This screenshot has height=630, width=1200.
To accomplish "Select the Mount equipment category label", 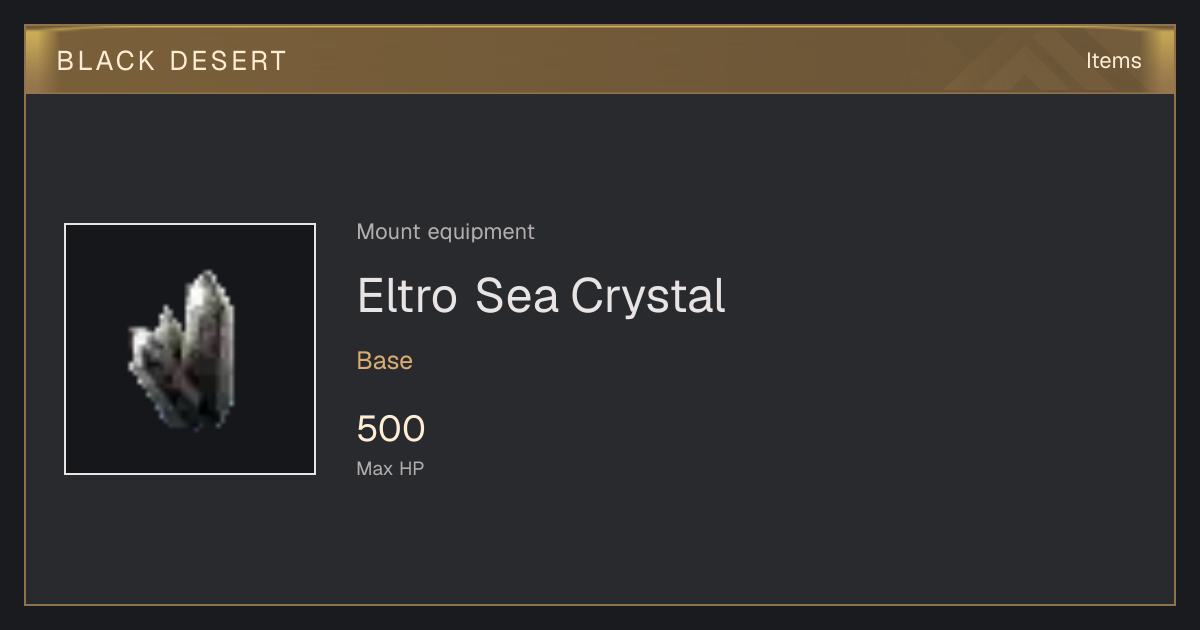I will [x=445, y=232].
